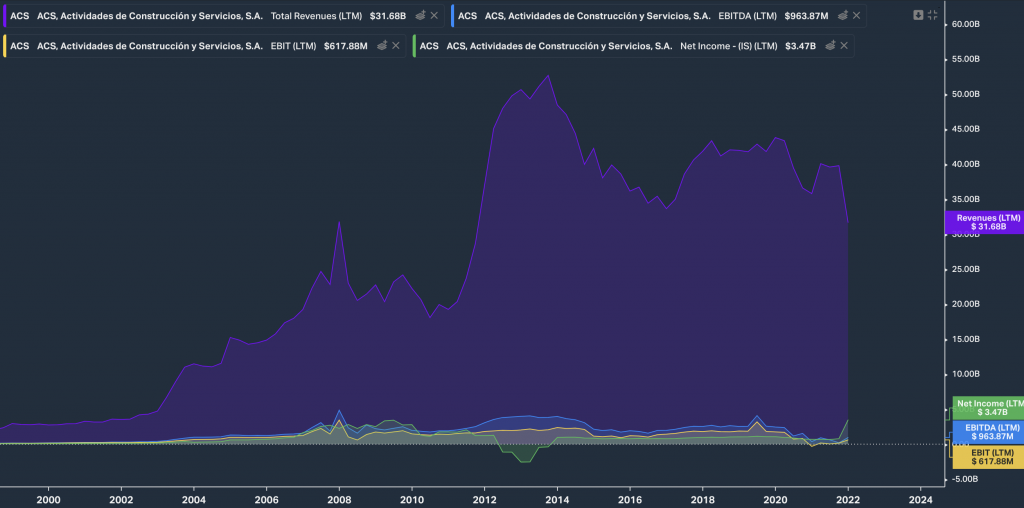Remove the EBIT (LTM) series
The height and width of the screenshot is (508, 1024).
(396, 46)
